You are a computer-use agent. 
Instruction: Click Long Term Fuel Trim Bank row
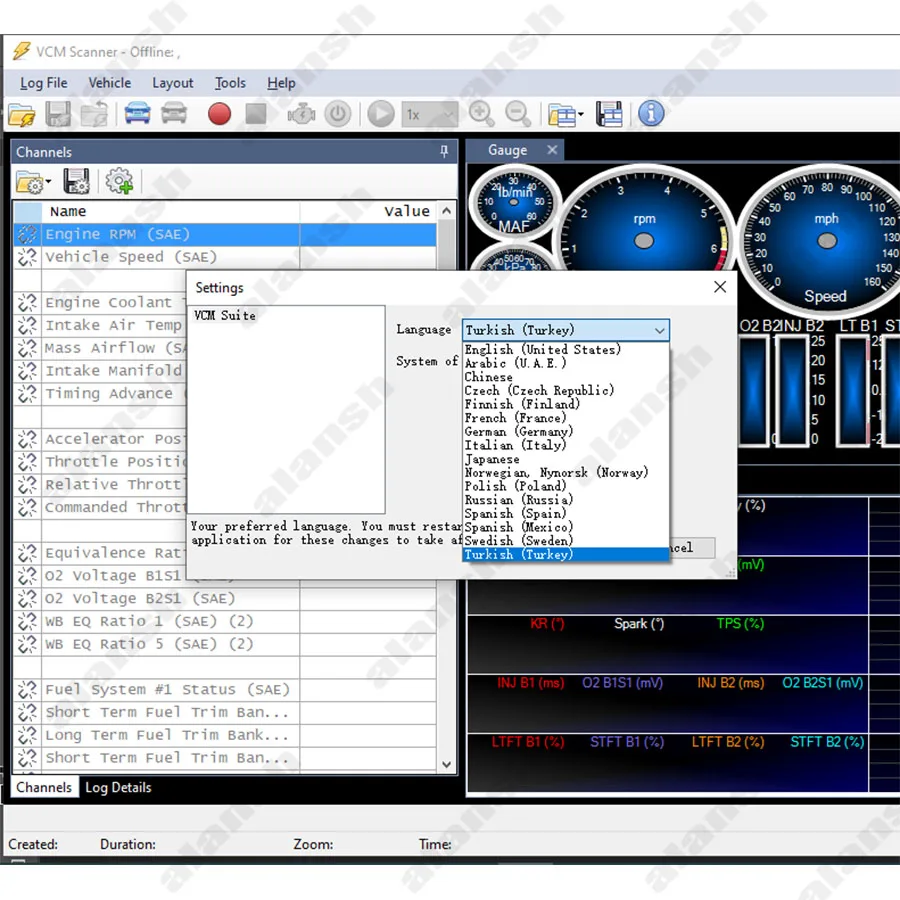click(x=224, y=735)
